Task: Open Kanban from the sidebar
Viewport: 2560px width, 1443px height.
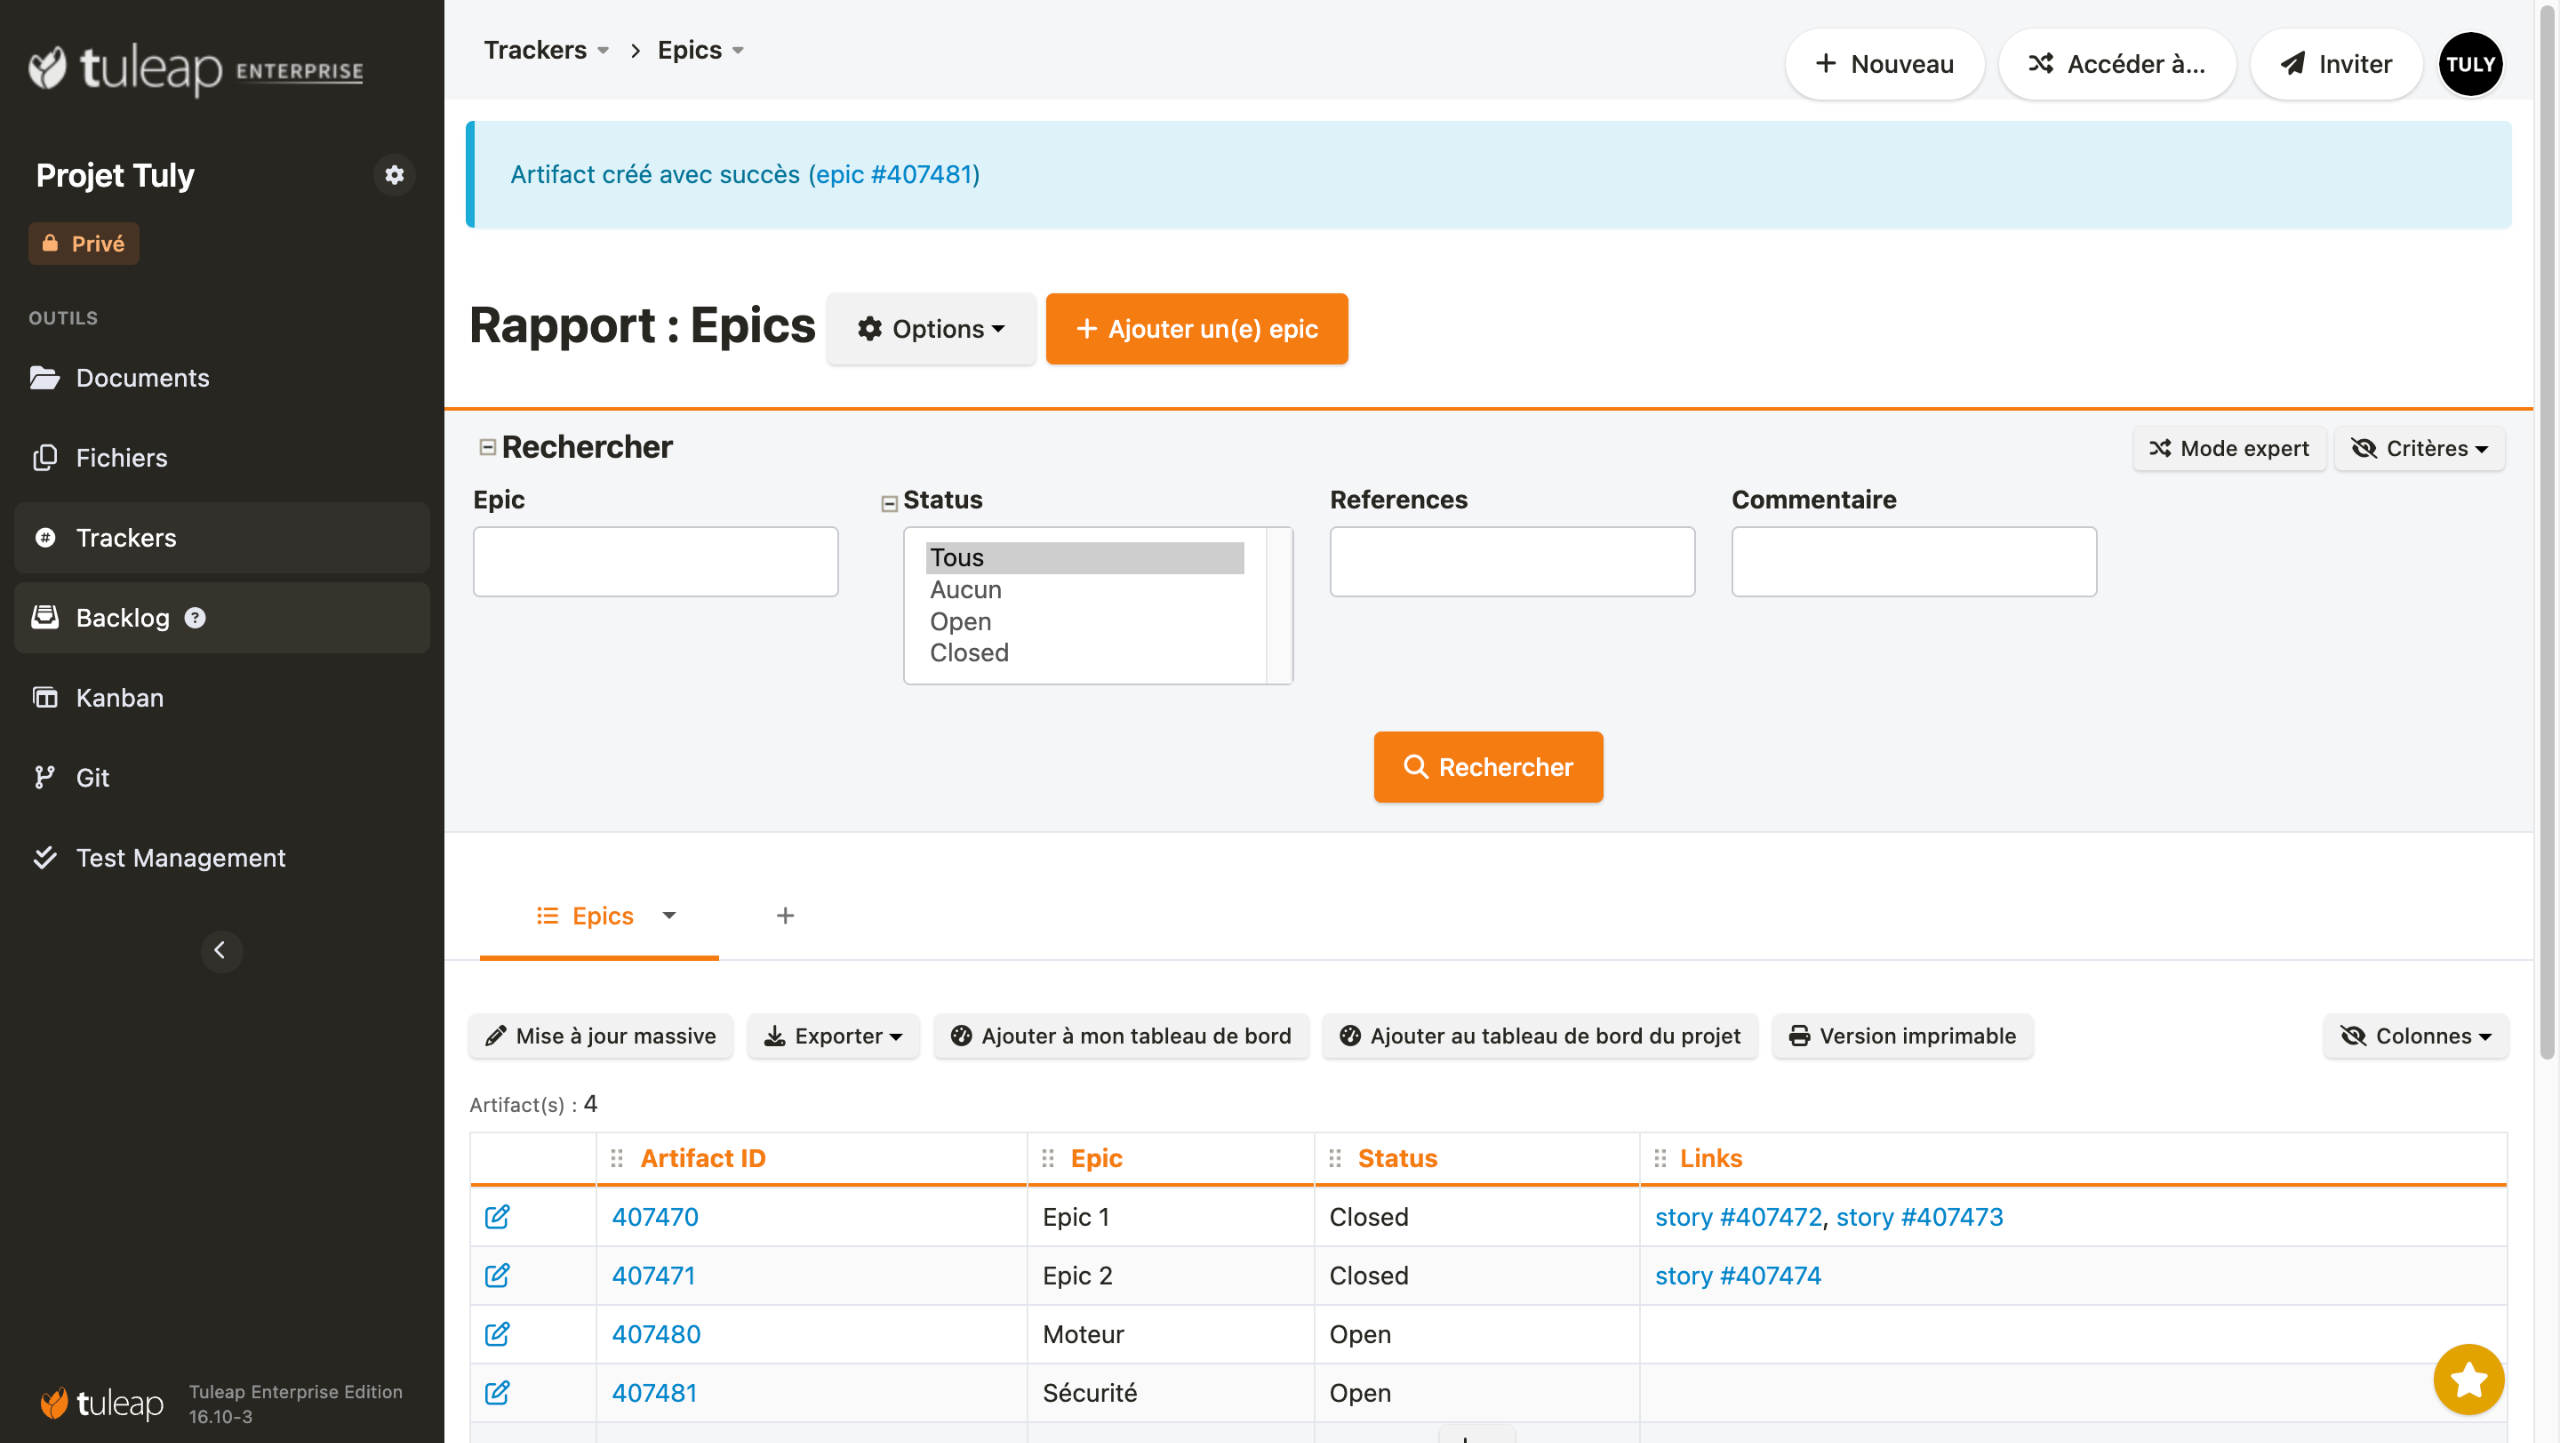Action: point(119,697)
